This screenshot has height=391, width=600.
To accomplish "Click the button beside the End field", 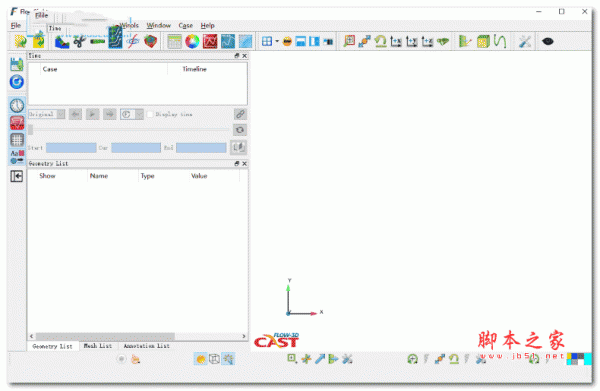I will click(x=238, y=147).
